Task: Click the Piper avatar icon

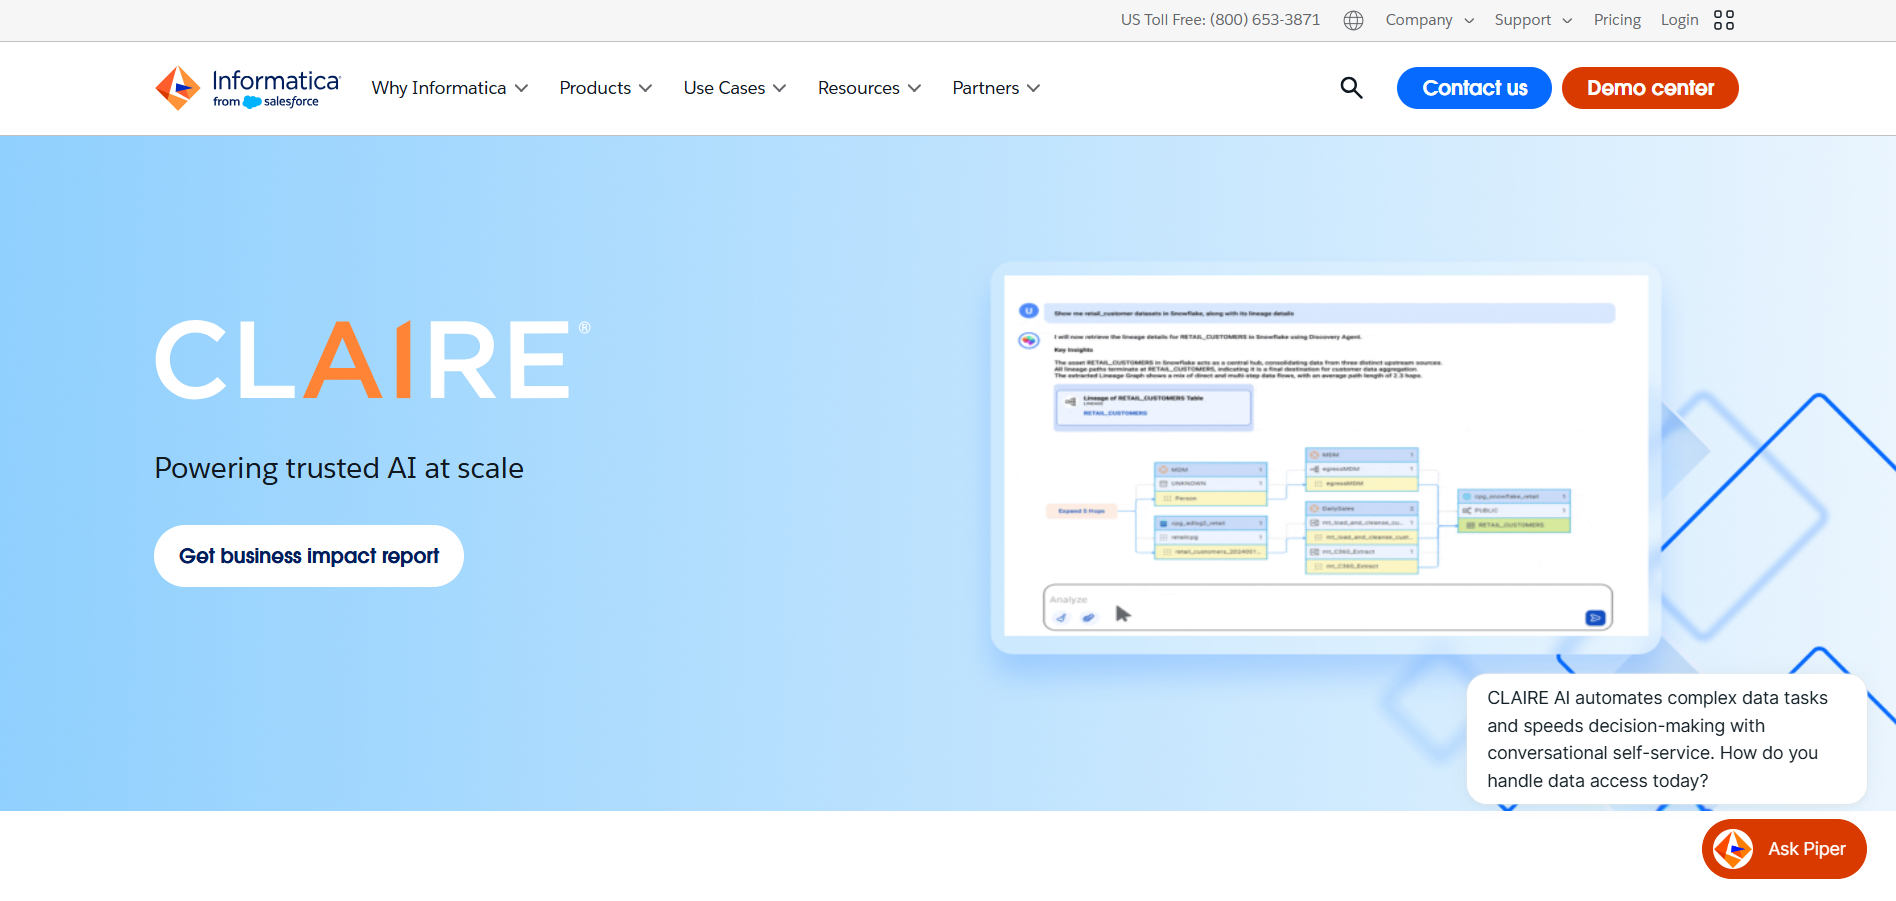Action: (x=1733, y=849)
